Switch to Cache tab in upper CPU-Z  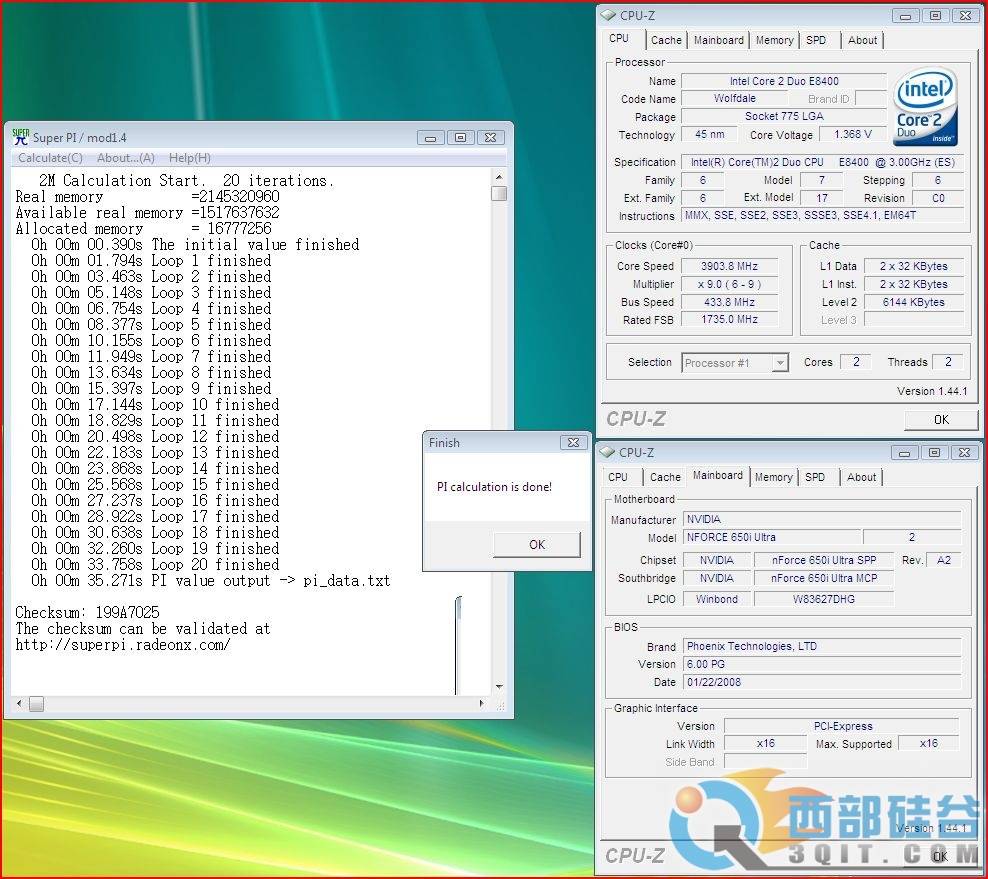666,40
